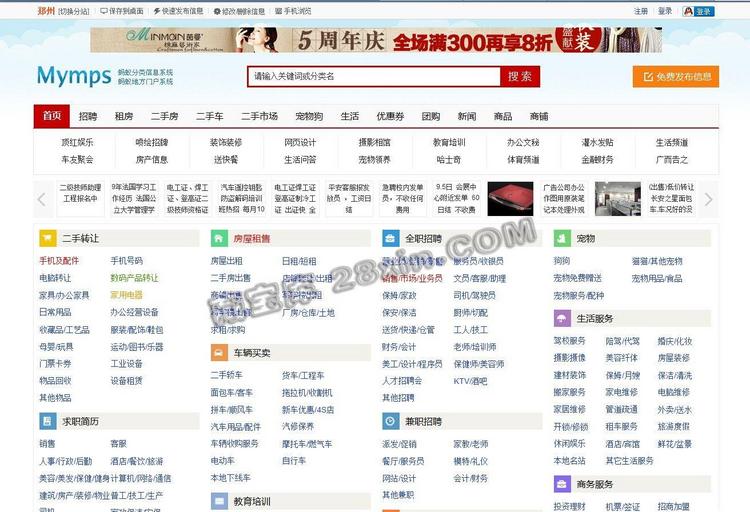Open the 房屋出租 link

pyautogui.click(x=226, y=261)
